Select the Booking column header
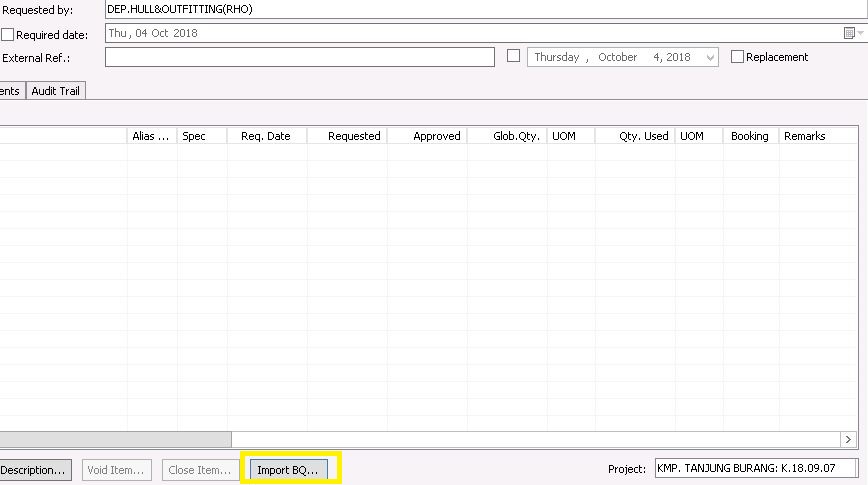 (750, 136)
